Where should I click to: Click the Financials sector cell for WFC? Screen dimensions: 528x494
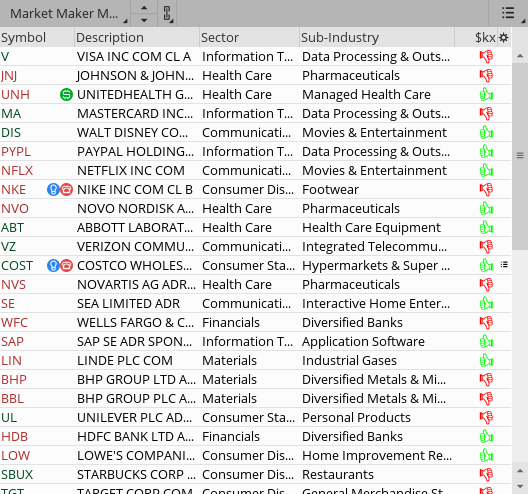pyautogui.click(x=231, y=323)
